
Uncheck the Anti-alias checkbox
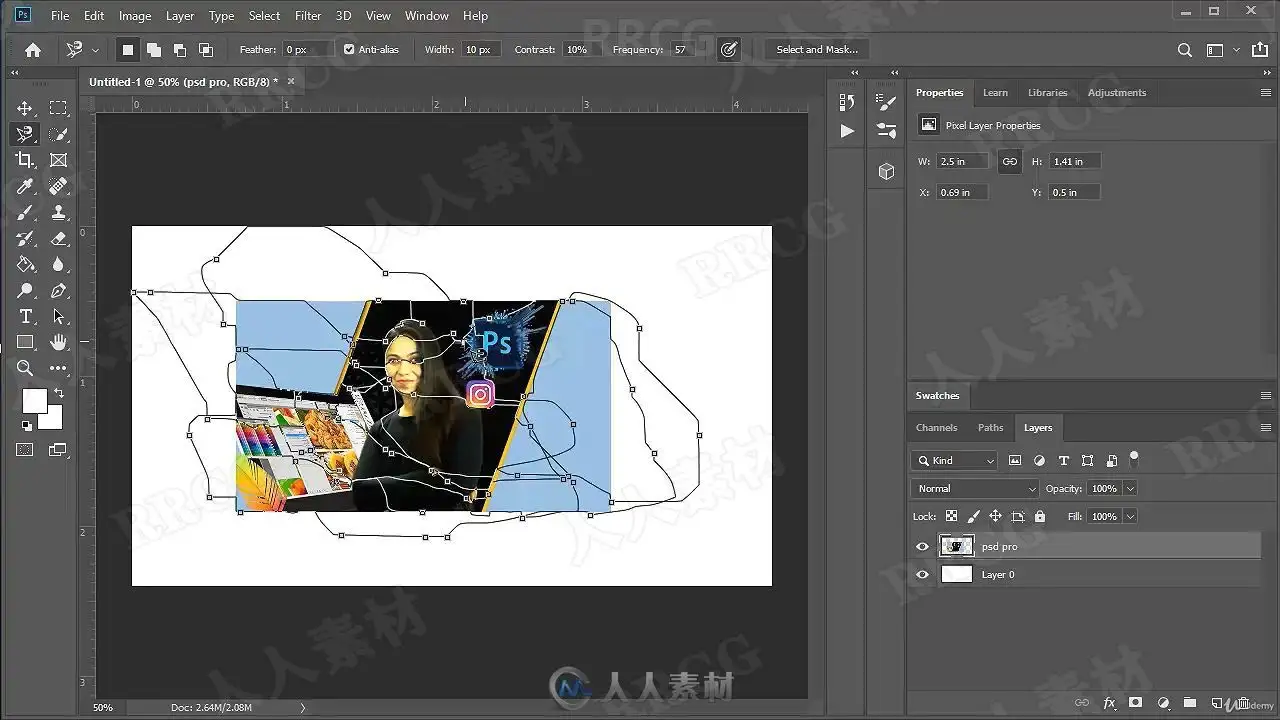[x=349, y=50]
